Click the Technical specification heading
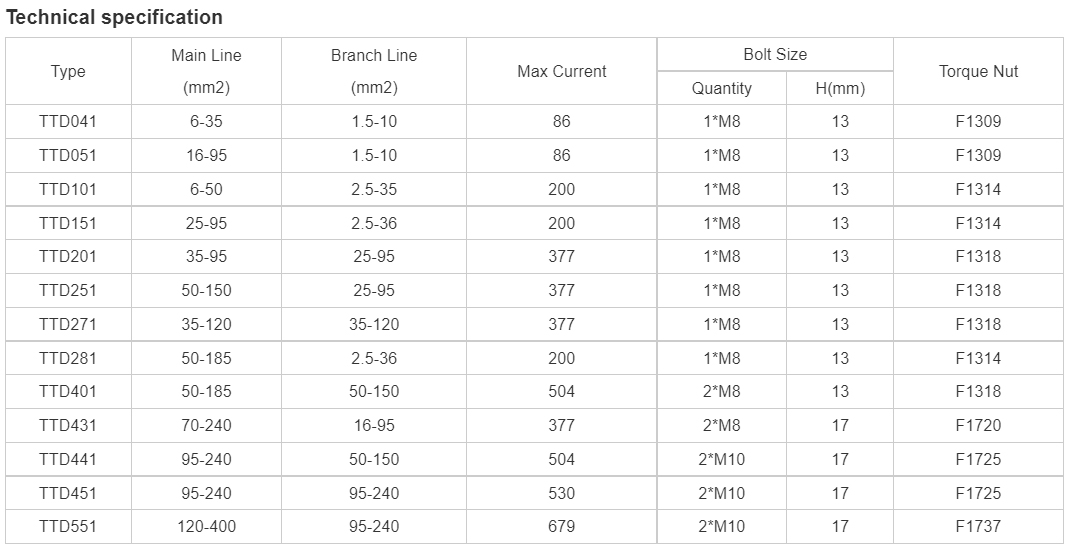The image size is (1073, 551). click(114, 17)
